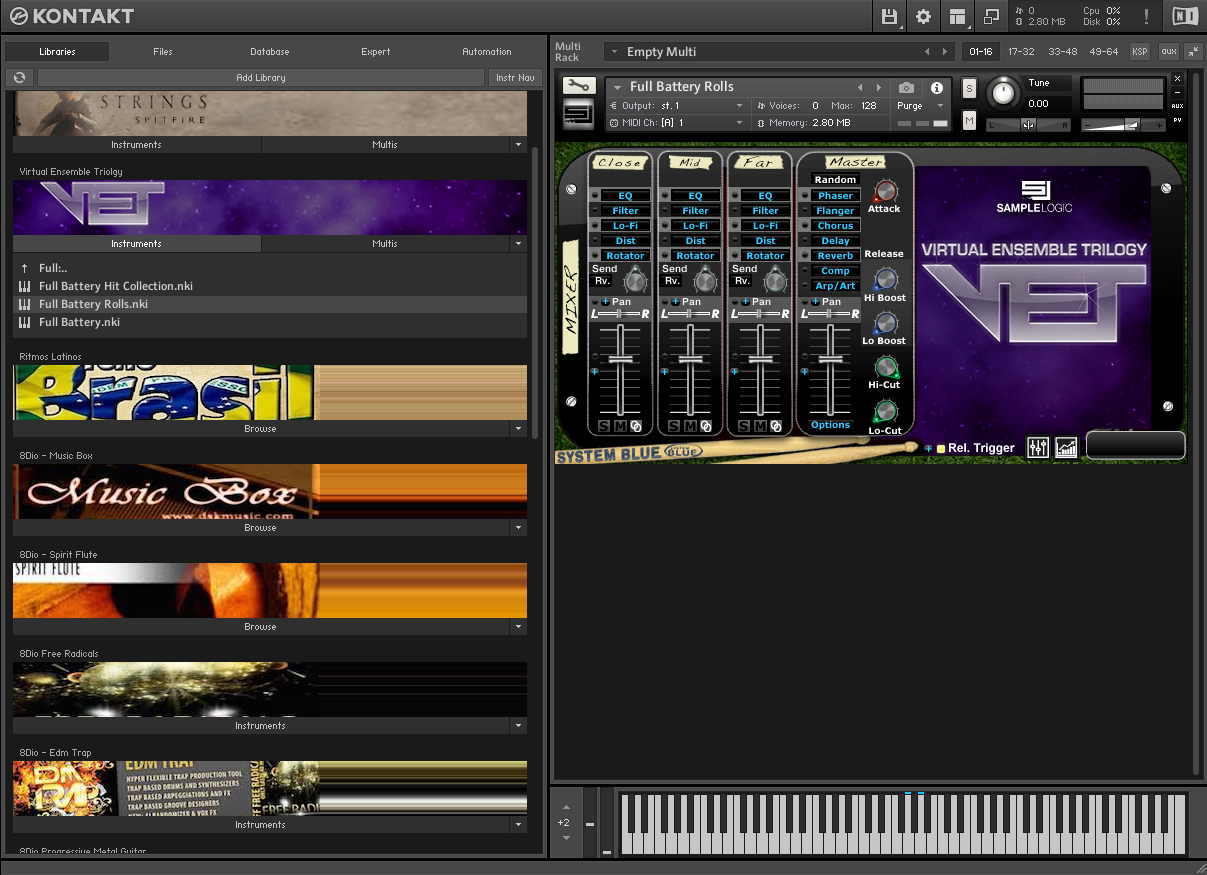Mute the Far mixer channel

[760, 427]
